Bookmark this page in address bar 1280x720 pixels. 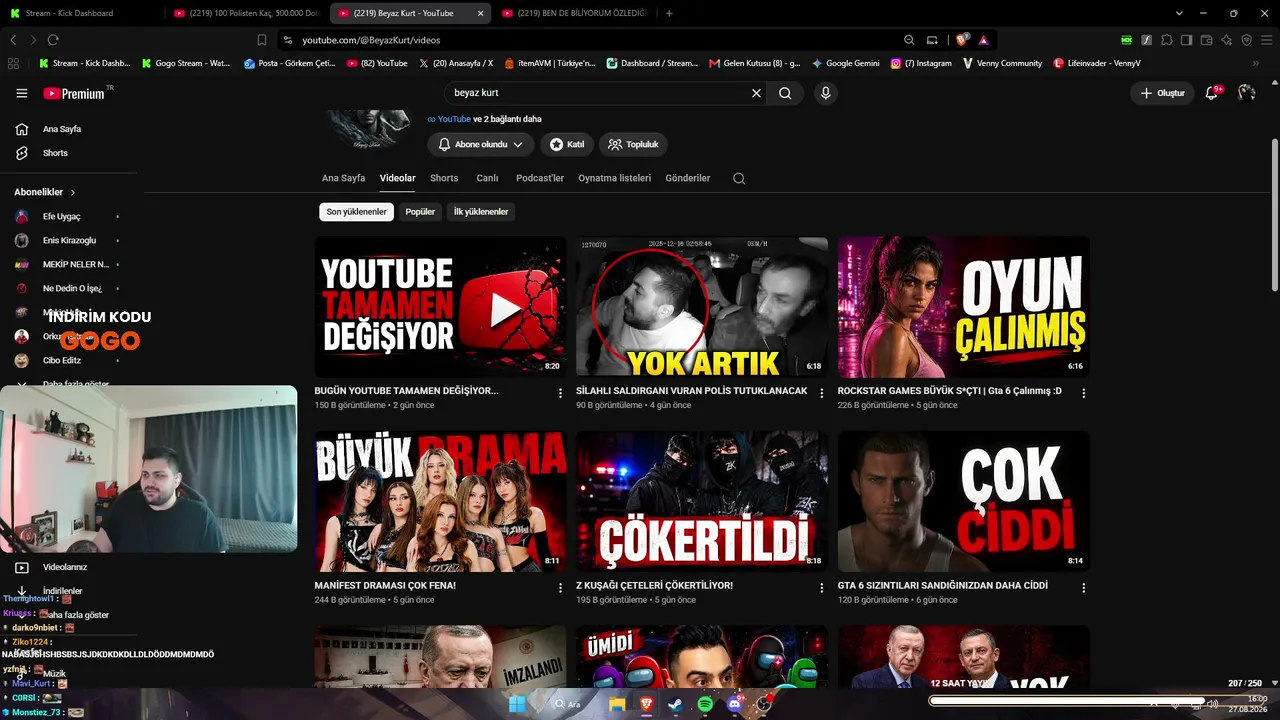tap(262, 40)
